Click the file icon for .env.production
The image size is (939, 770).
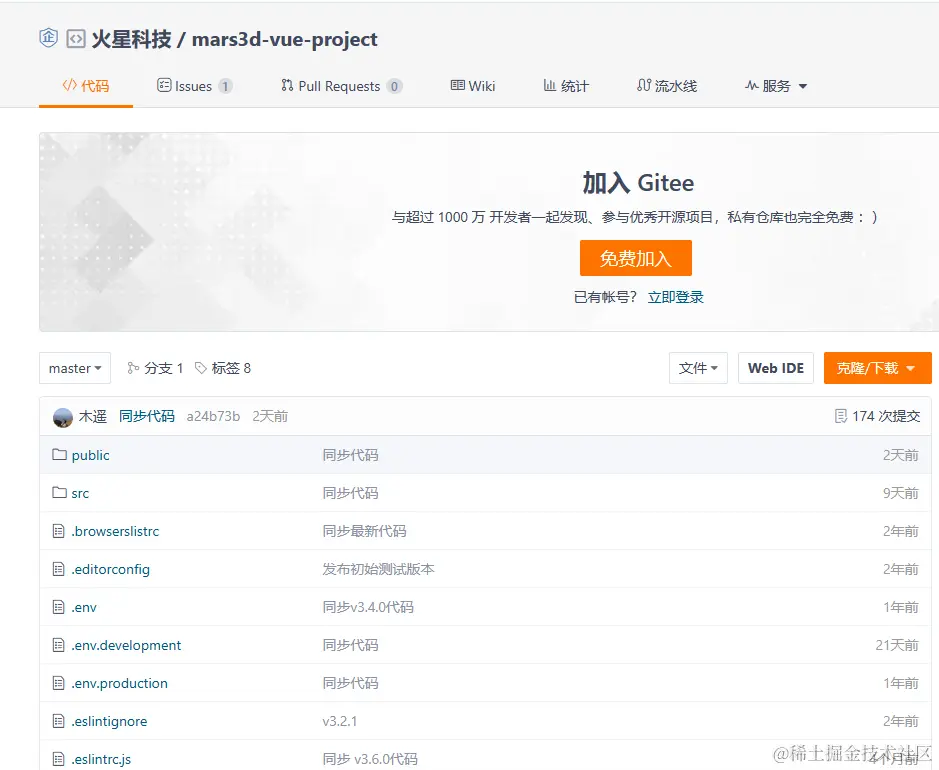(59, 683)
